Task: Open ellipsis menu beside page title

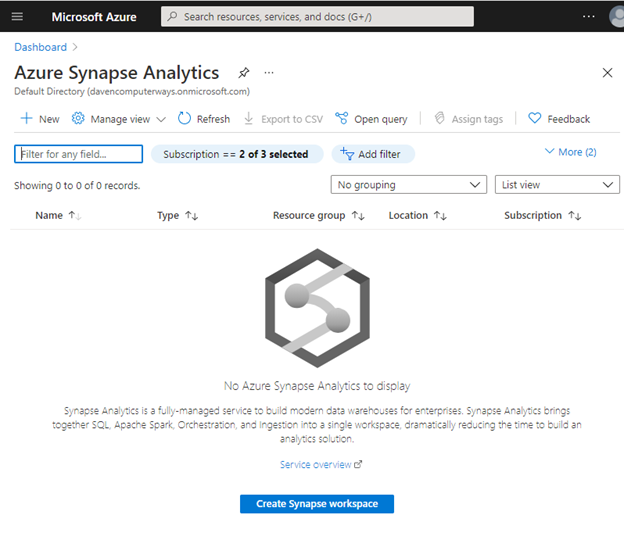Action: pyautogui.click(x=269, y=73)
